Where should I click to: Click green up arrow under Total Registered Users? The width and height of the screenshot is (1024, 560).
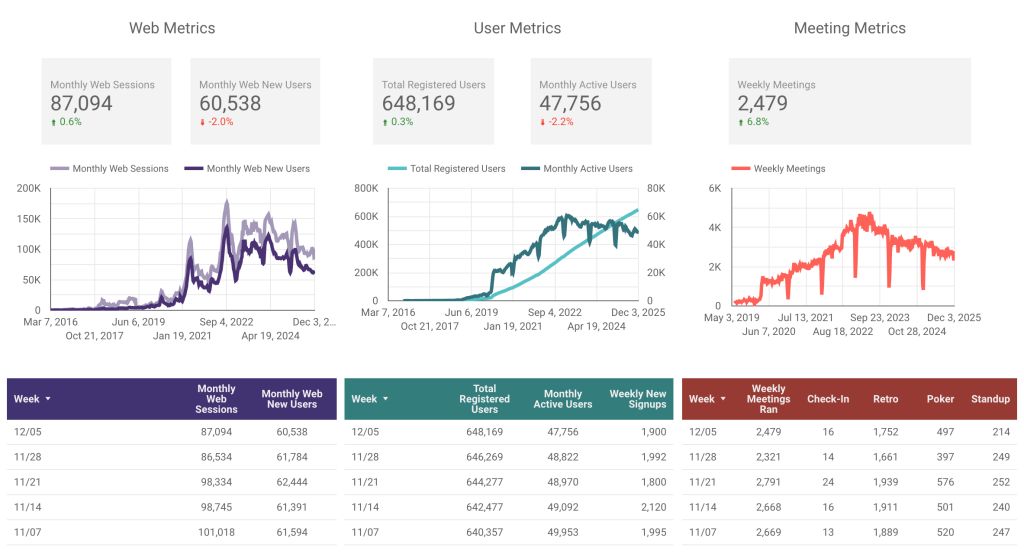pyautogui.click(x=385, y=122)
